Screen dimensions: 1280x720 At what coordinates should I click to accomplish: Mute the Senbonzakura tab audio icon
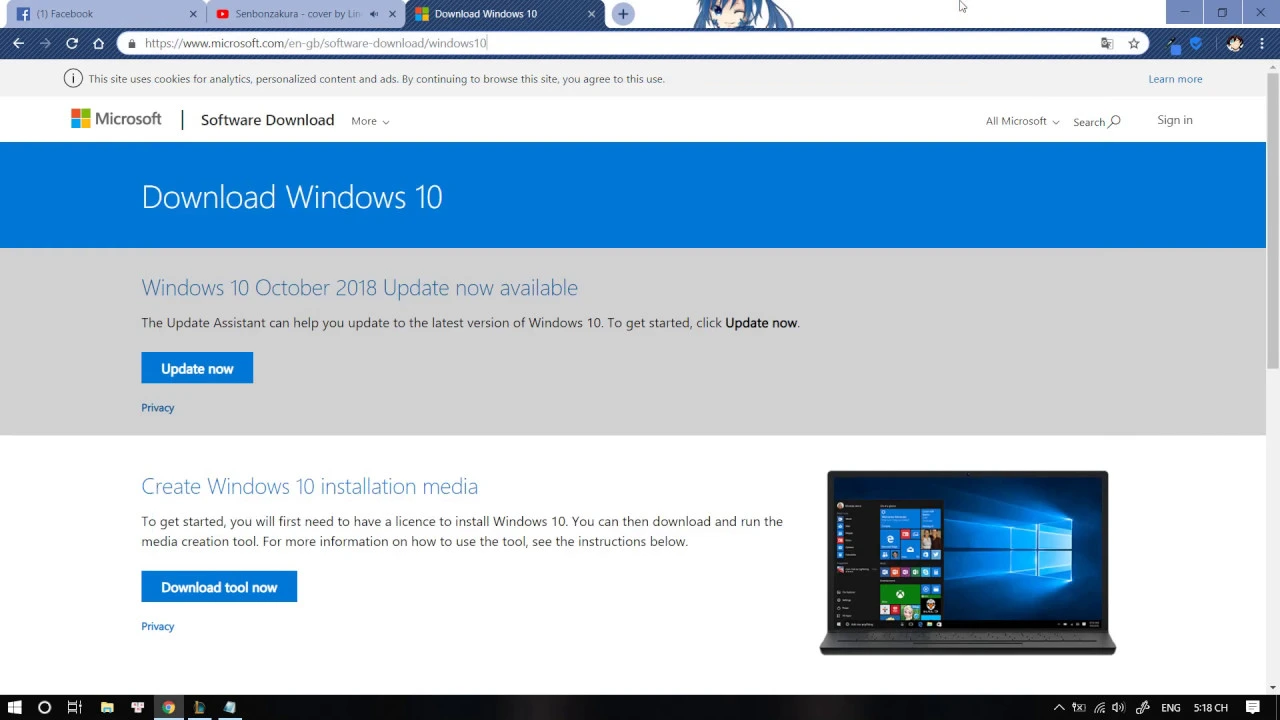point(374,14)
